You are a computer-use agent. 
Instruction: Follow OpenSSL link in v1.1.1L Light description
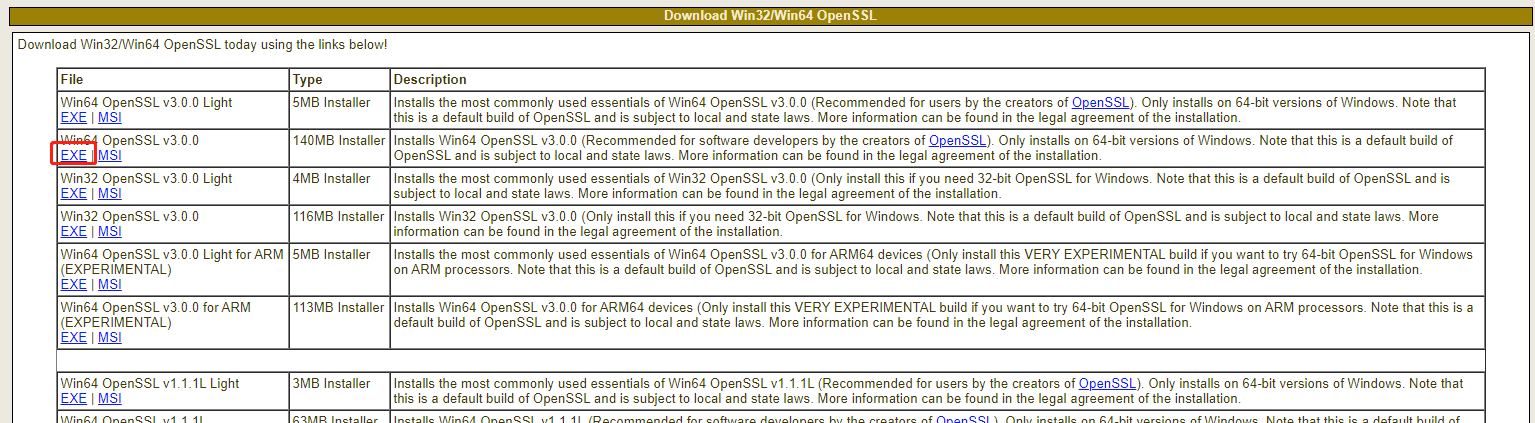pyautogui.click(x=1106, y=384)
